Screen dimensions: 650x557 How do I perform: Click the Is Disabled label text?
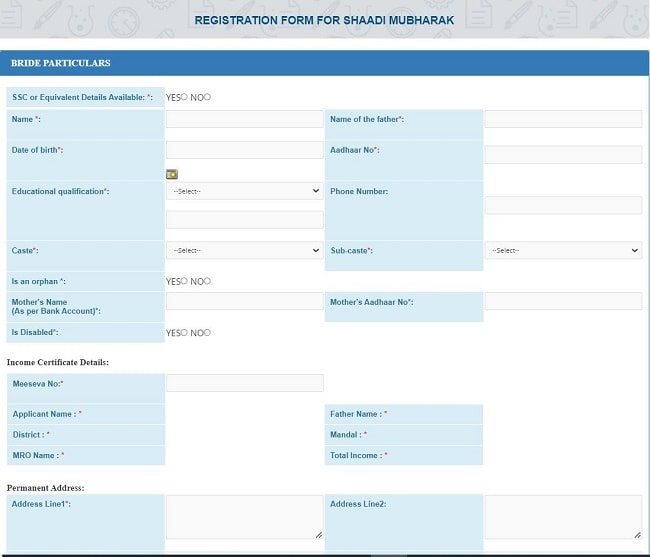pos(35,332)
